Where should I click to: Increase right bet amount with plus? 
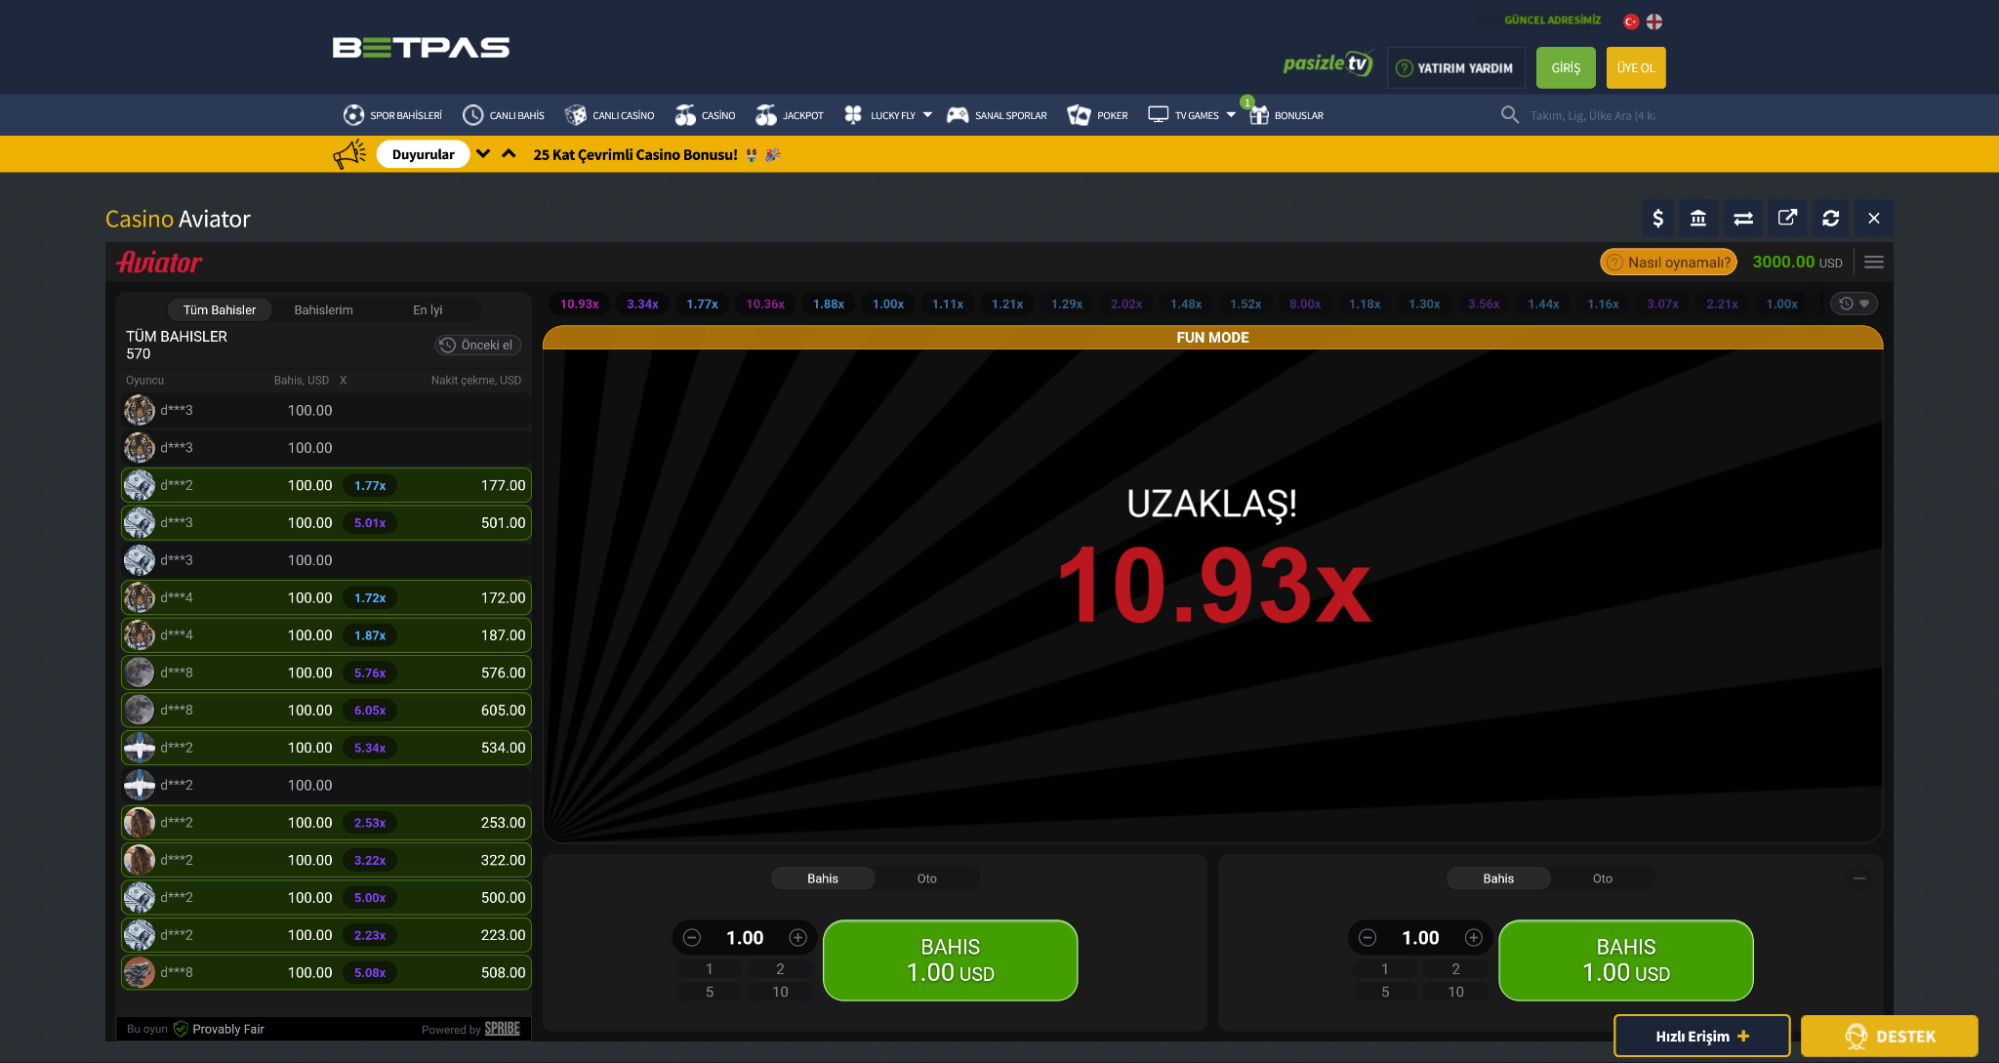1474,937
